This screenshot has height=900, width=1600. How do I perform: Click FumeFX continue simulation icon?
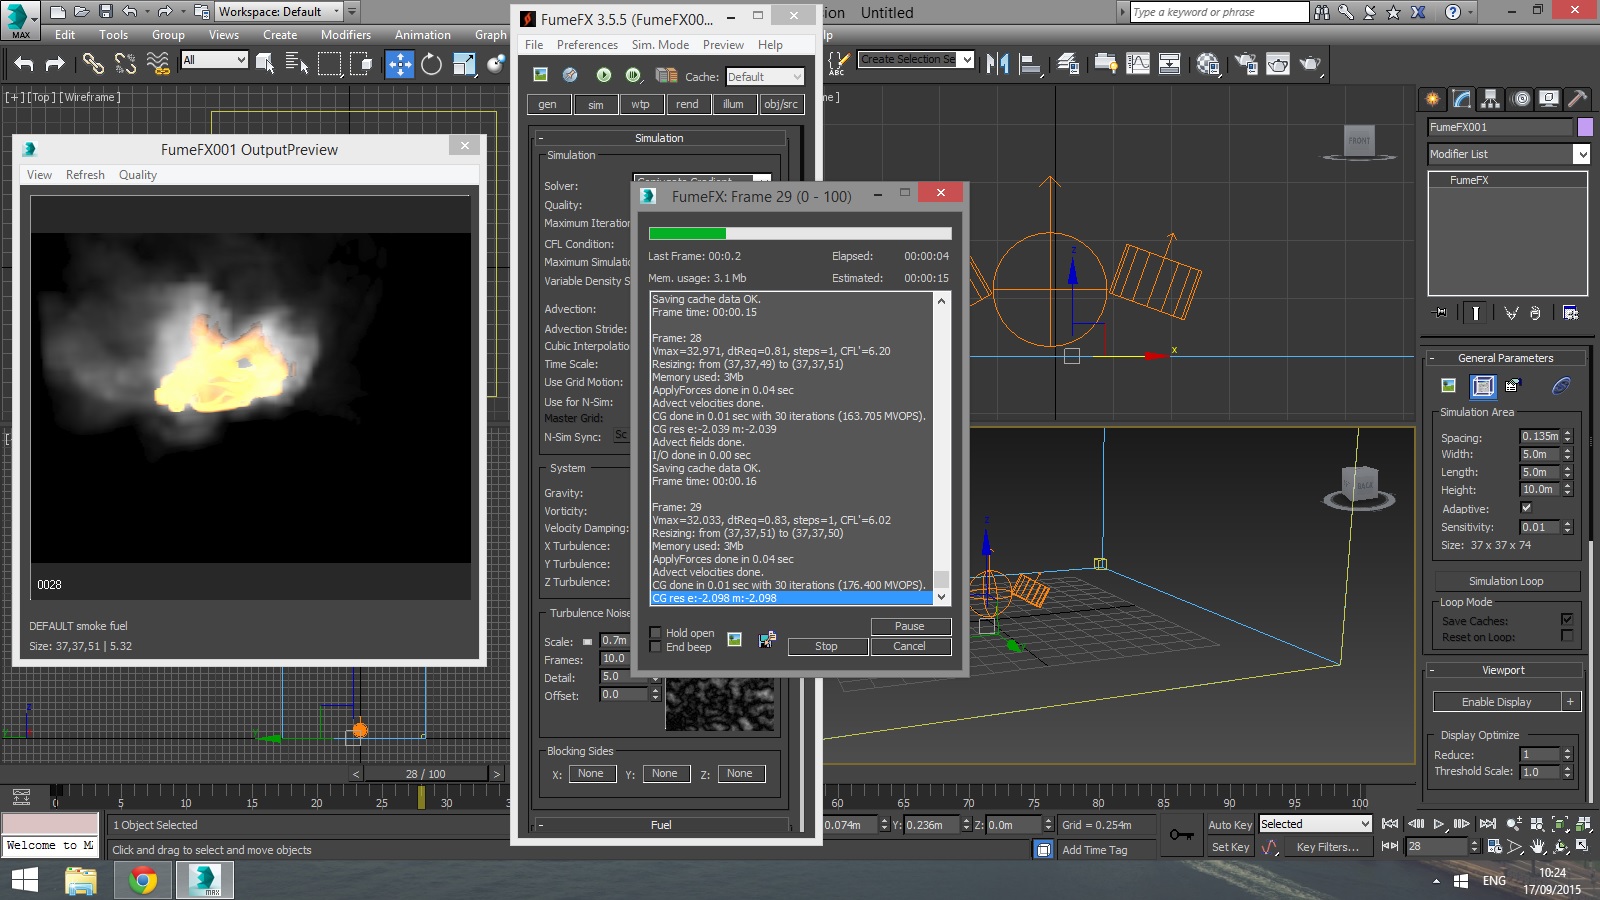(633, 75)
